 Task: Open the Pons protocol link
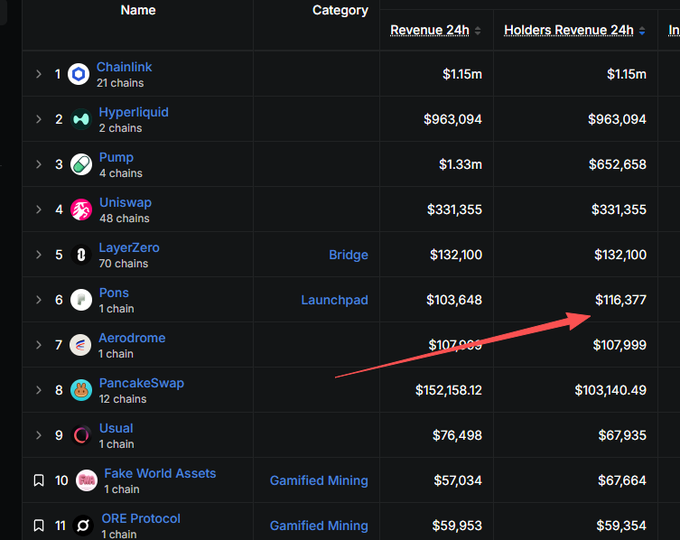(114, 292)
